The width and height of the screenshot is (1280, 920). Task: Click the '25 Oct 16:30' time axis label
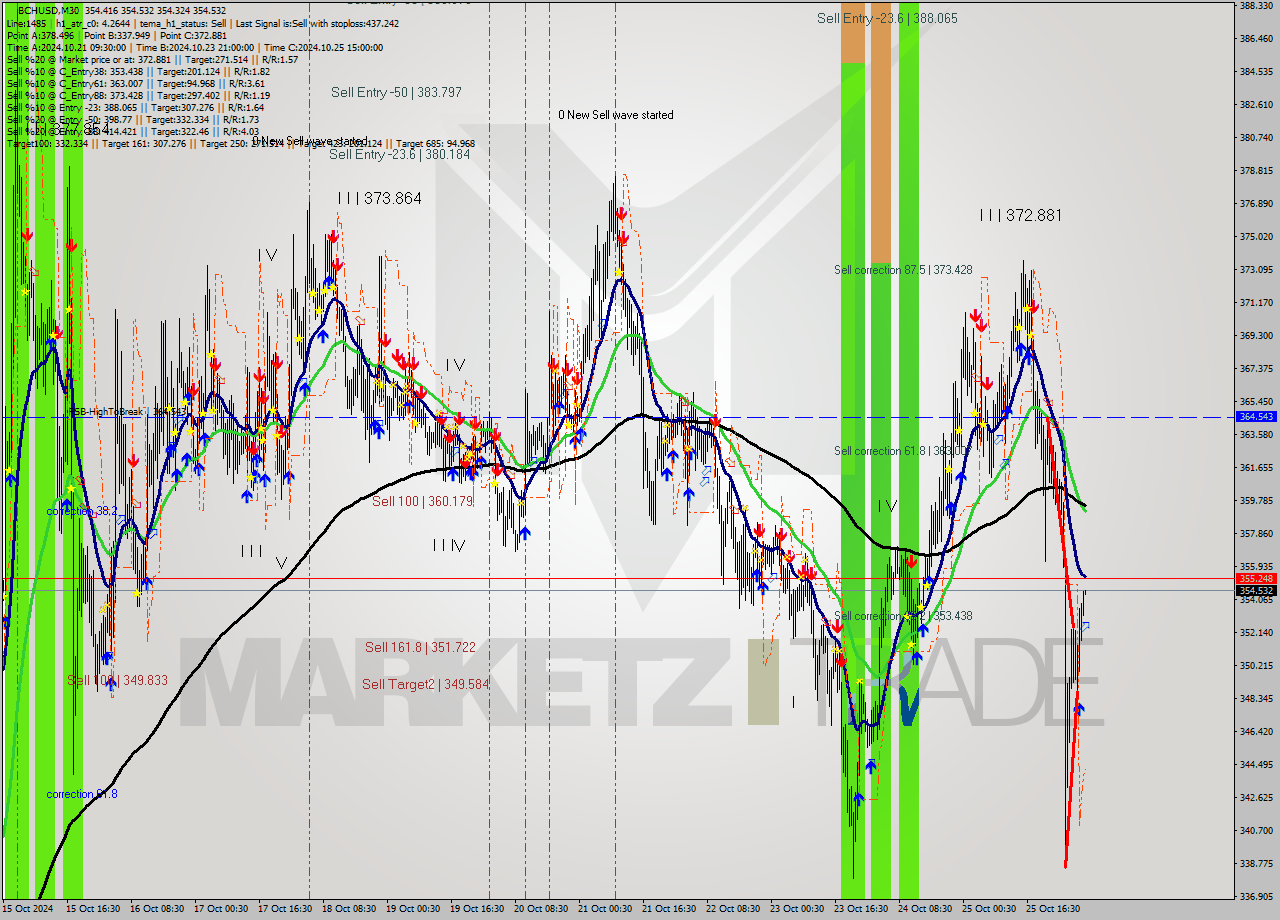click(x=1053, y=909)
